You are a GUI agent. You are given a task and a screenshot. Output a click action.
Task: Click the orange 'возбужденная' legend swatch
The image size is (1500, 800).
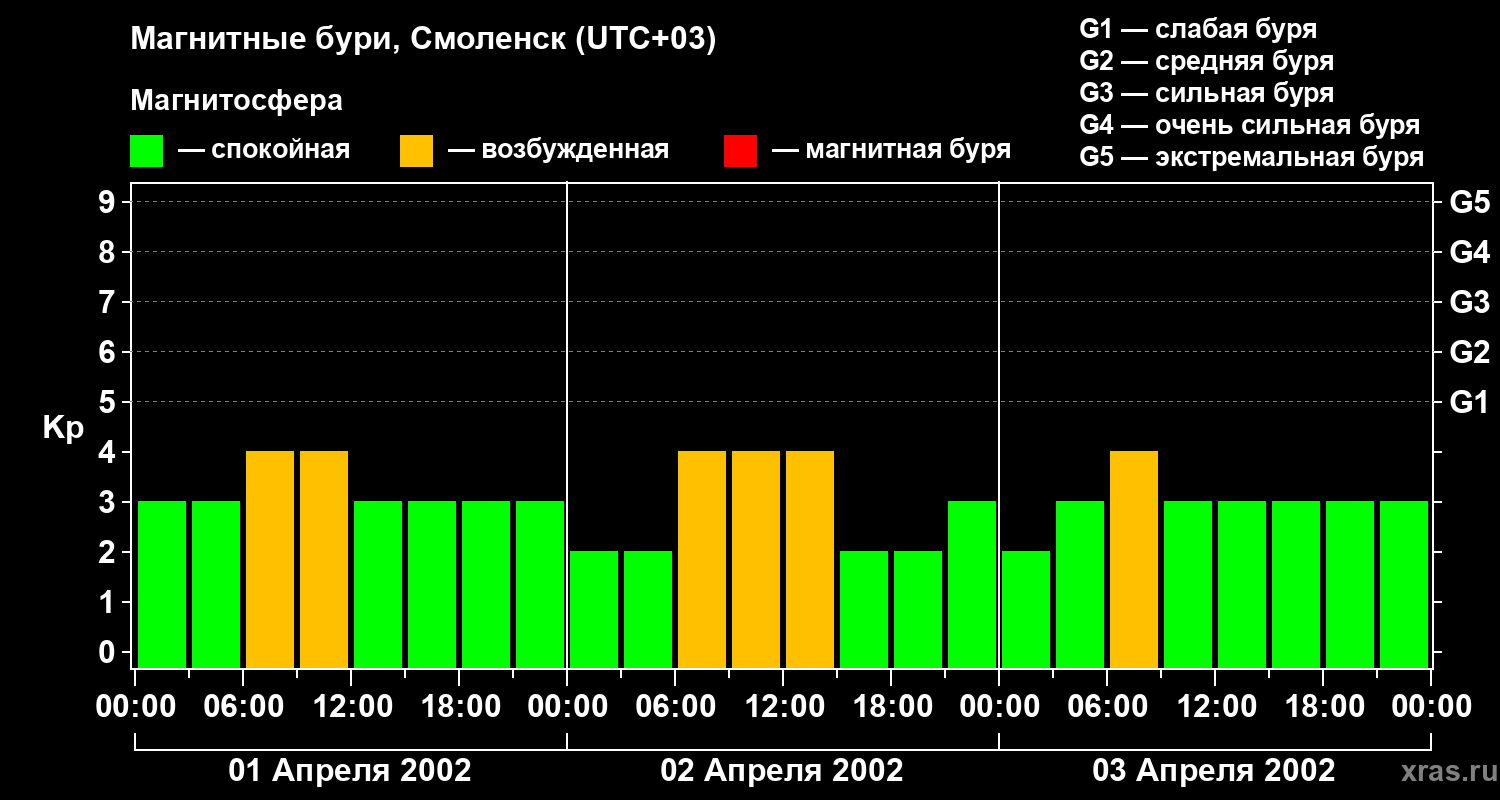[x=416, y=151]
